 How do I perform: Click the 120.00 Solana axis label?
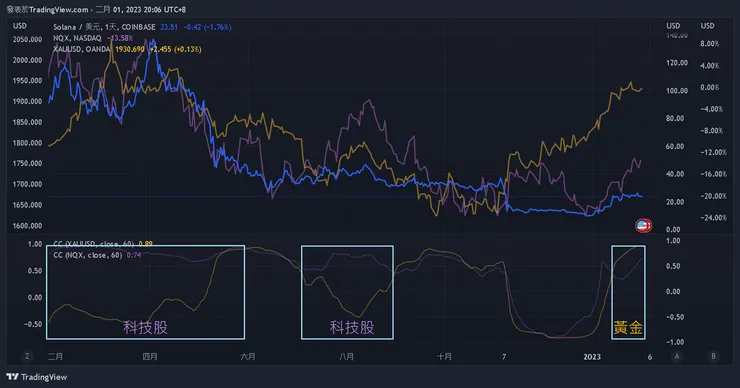point(677,63)
